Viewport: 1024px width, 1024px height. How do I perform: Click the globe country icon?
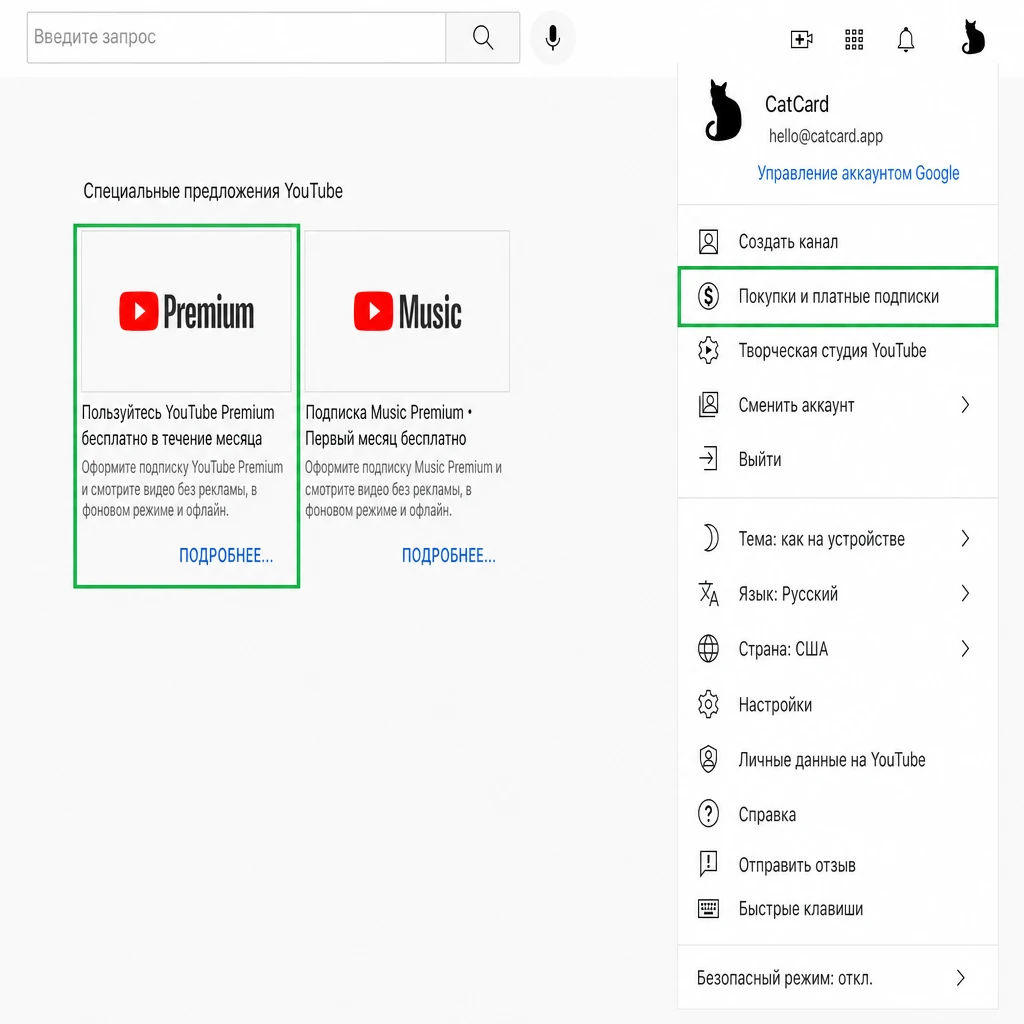coord(709,648)
